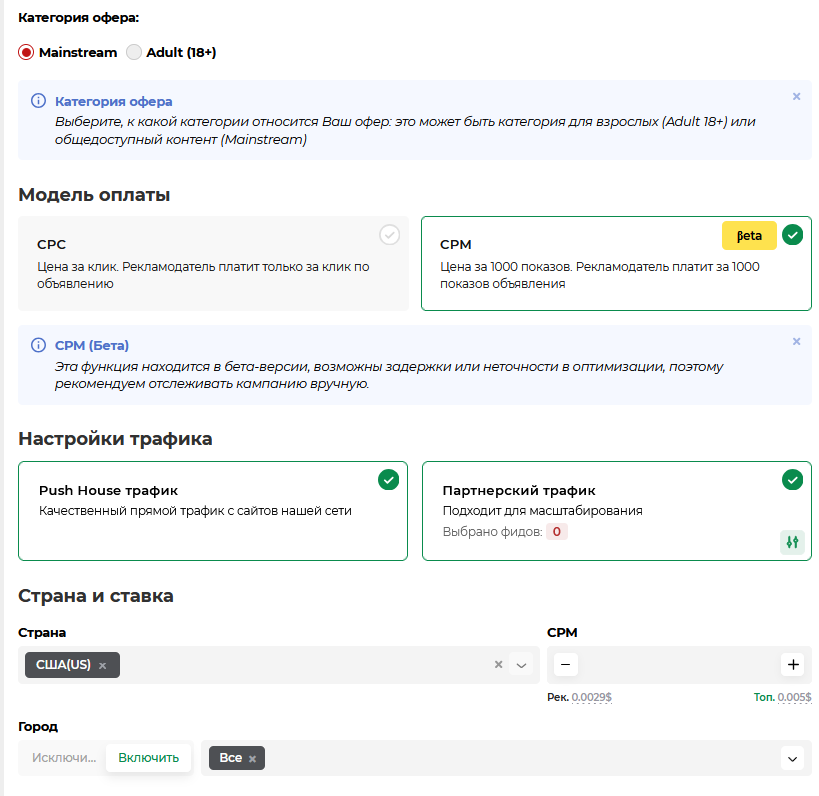Toggle Push House трафик checkmark
This screenshot has width=819, height=796.
[x=388, y=480]
